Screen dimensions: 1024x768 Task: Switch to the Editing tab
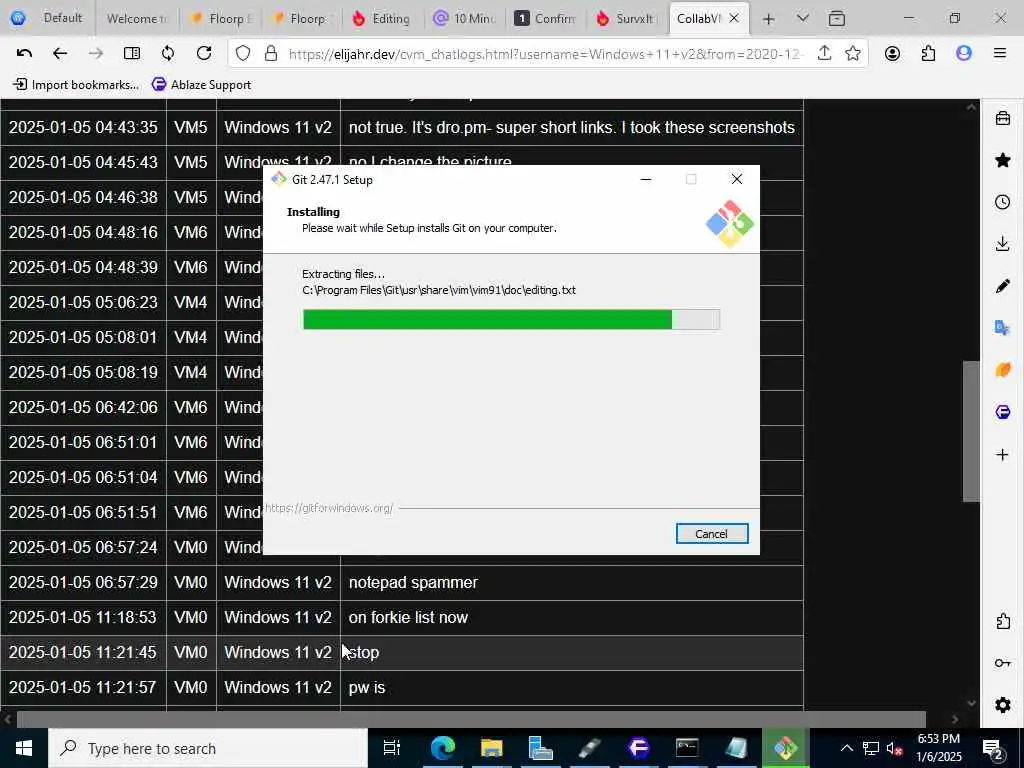pos(381,18)
